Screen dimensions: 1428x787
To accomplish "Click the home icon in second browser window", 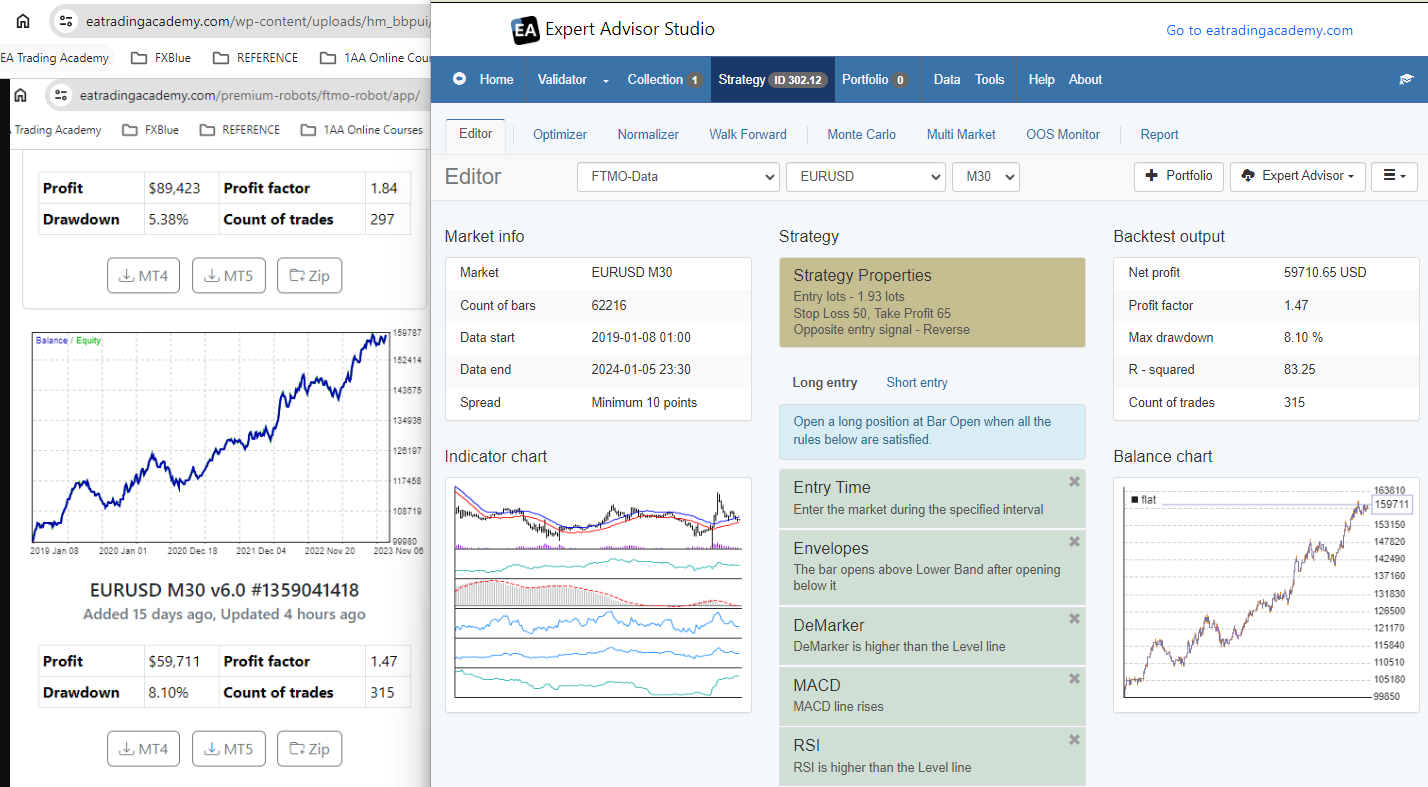I will (21, 95).
